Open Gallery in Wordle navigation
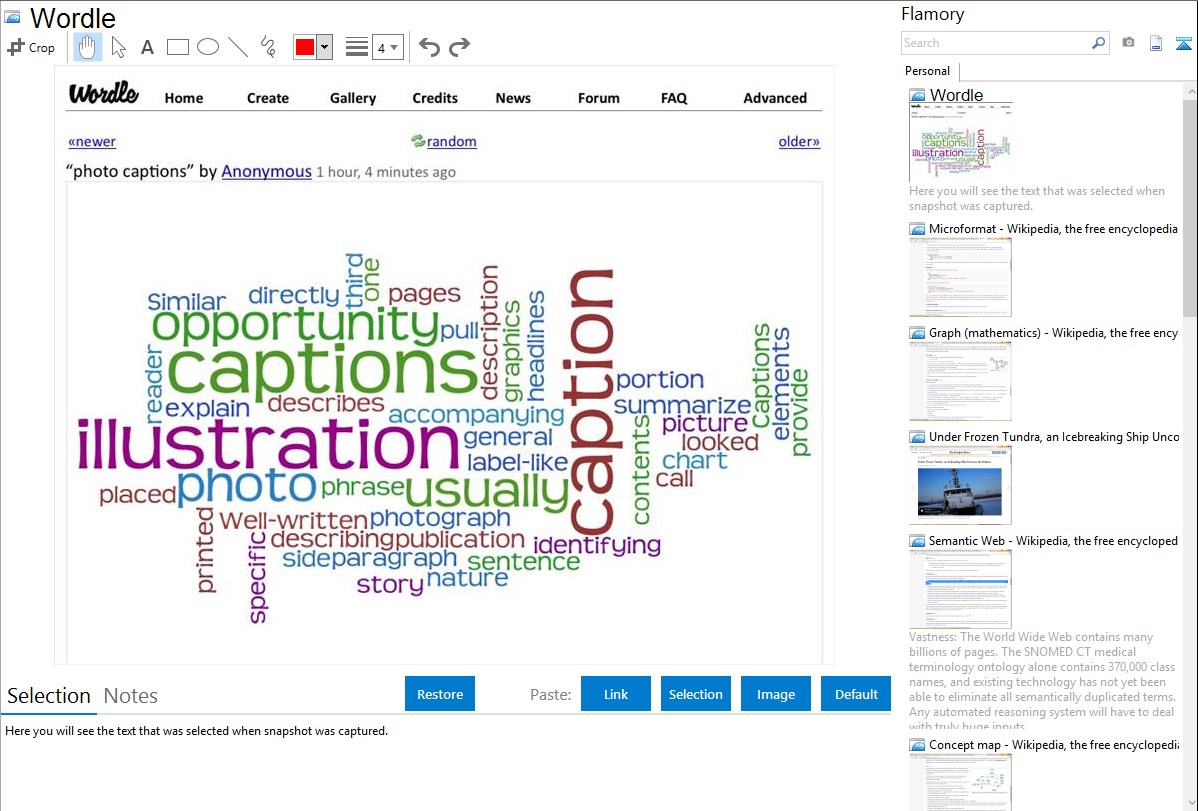 point(353,98)
